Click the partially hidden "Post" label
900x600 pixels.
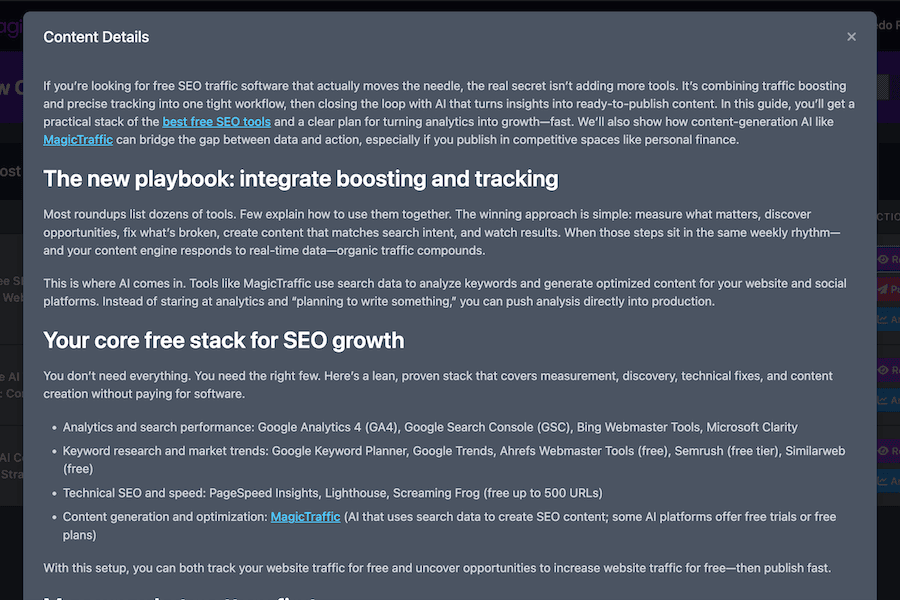tap(9, 170)
